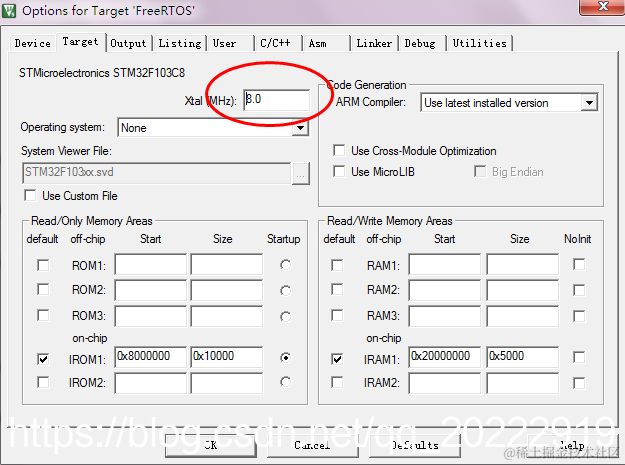The height and width of the screenshot is (465, 625).
Task: Open the Output tab
Action: click(x=128, y=43)
